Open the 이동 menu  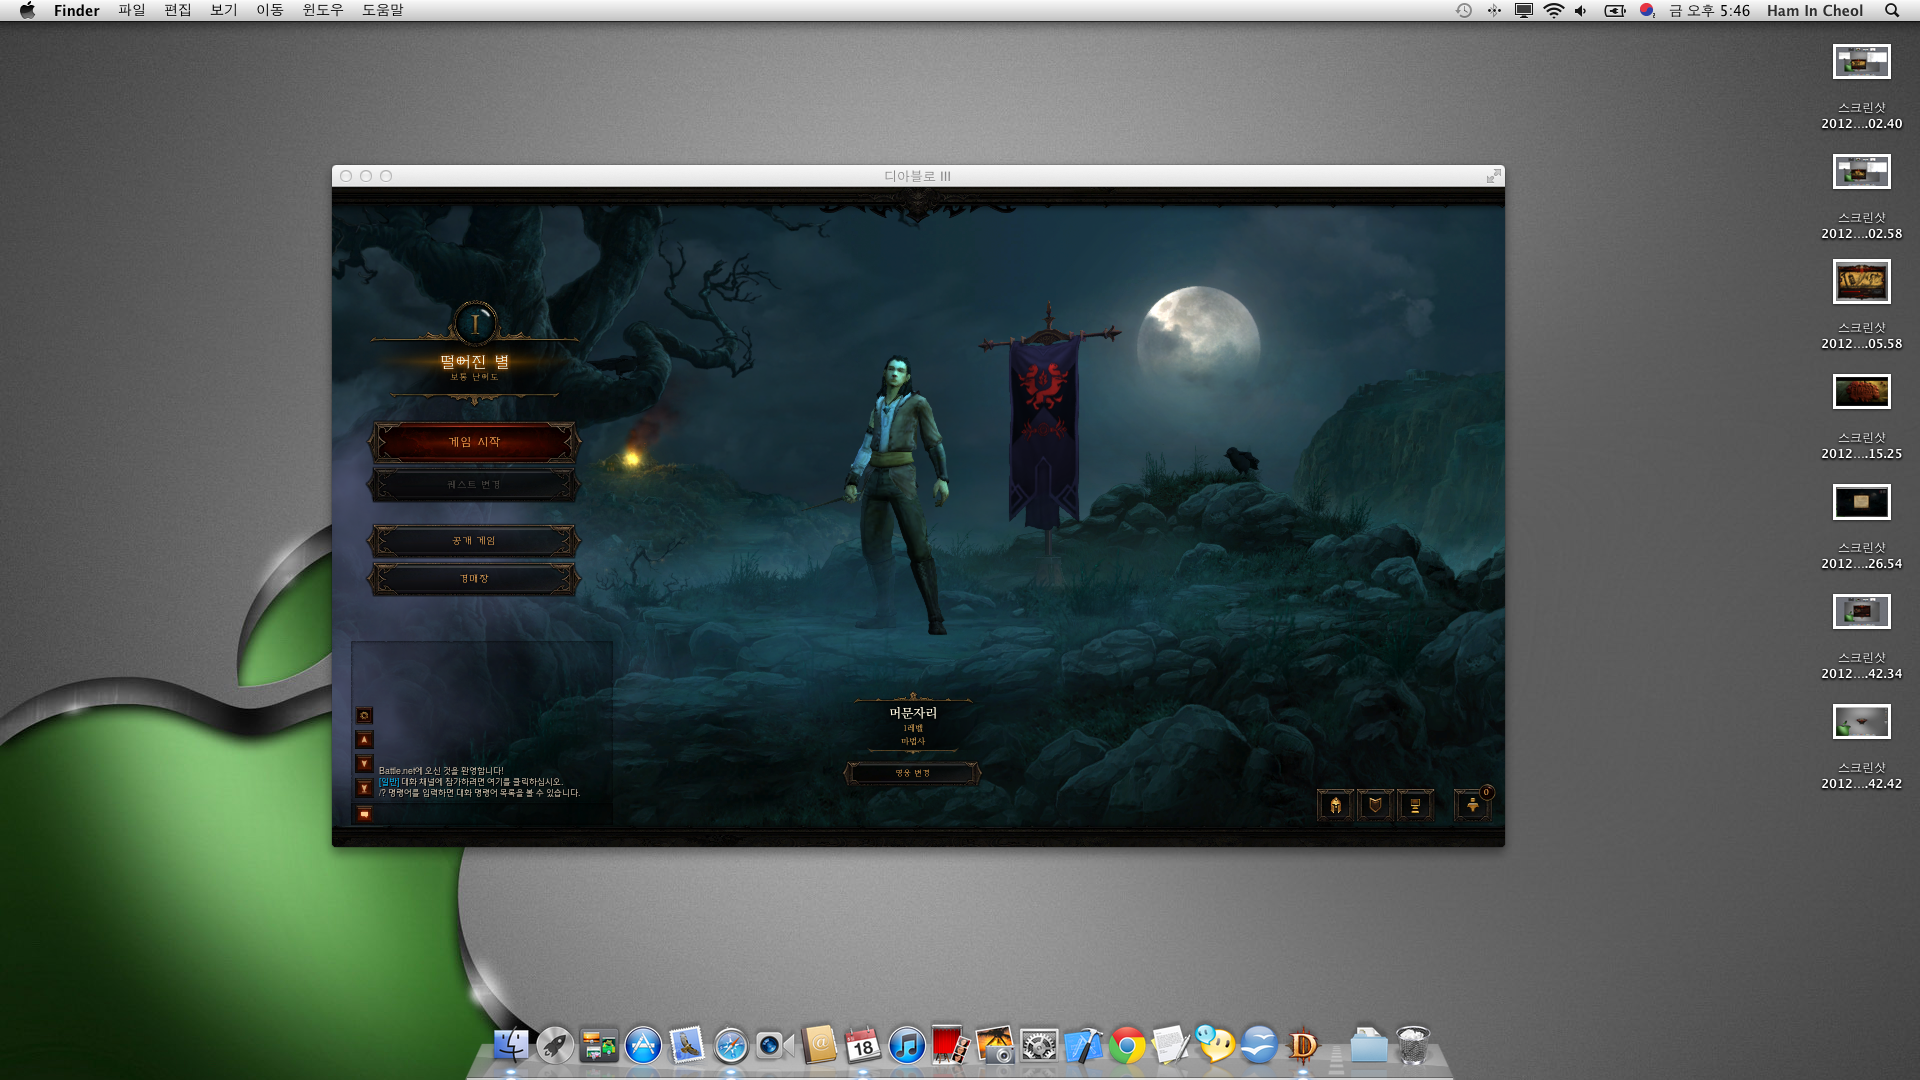pyautogui.click(x=269, y=10)
